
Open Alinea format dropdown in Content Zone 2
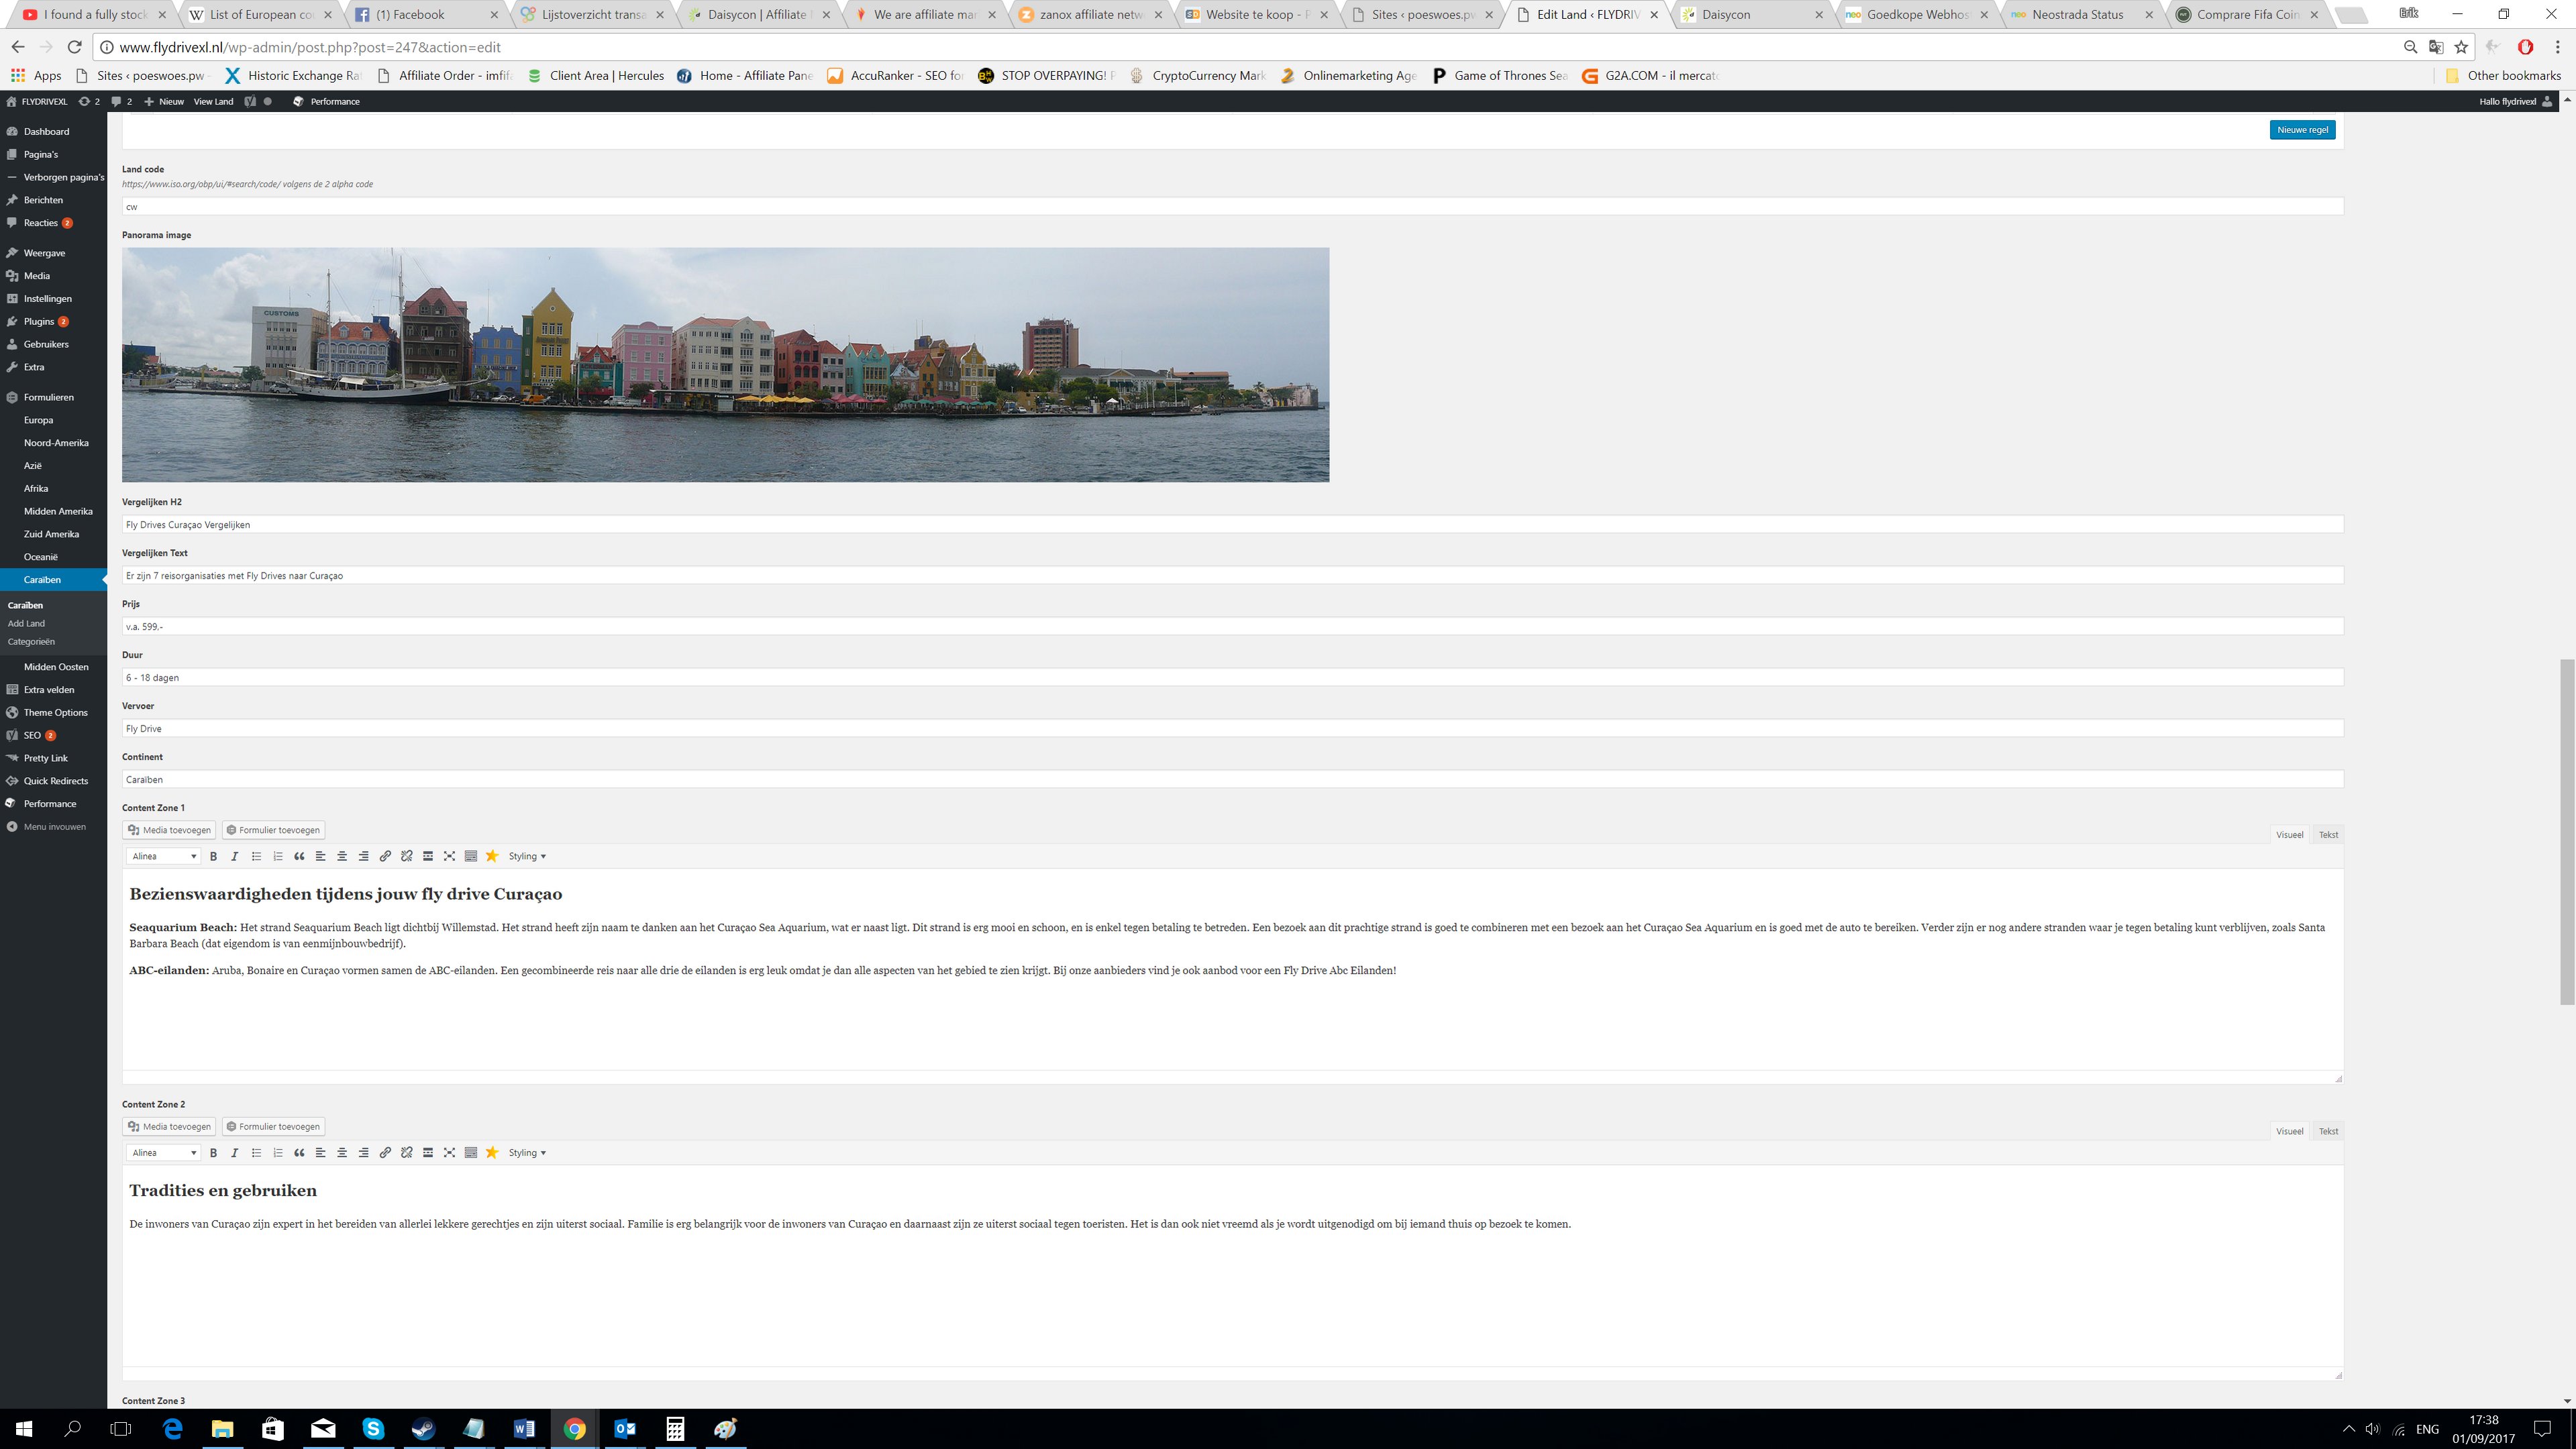(164, 1153)
